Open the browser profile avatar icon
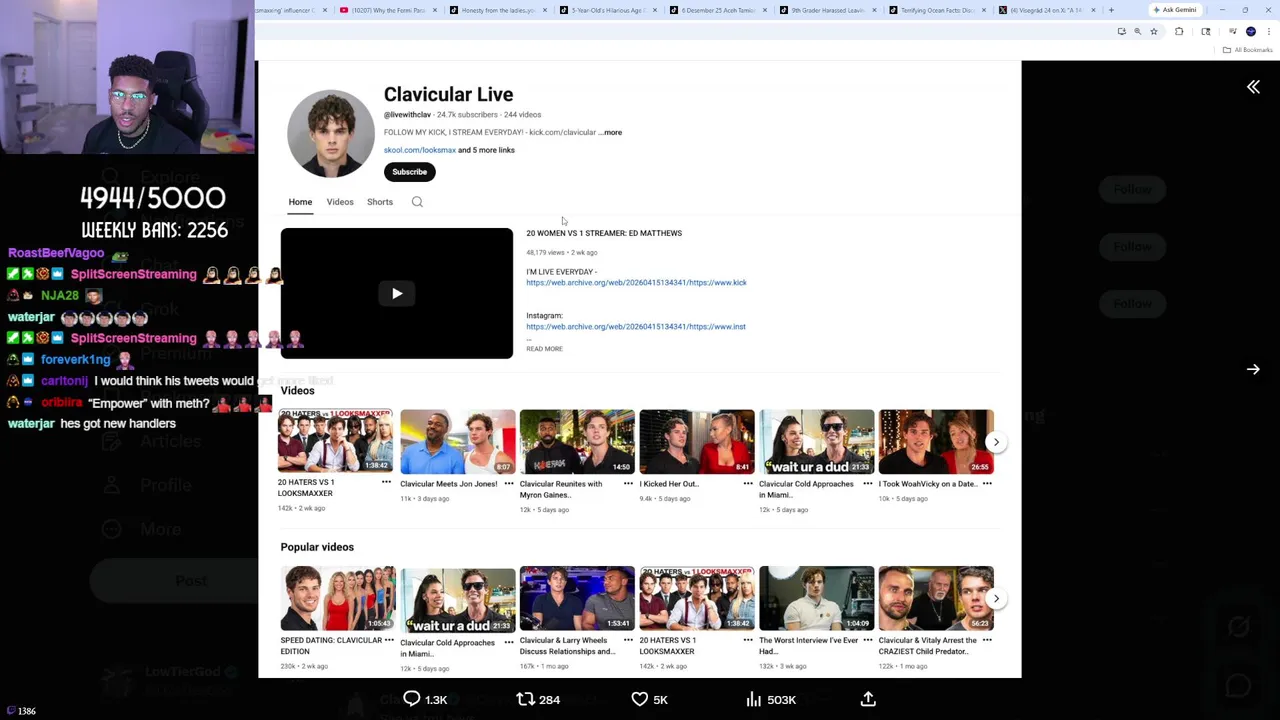 click(1250, 32)
